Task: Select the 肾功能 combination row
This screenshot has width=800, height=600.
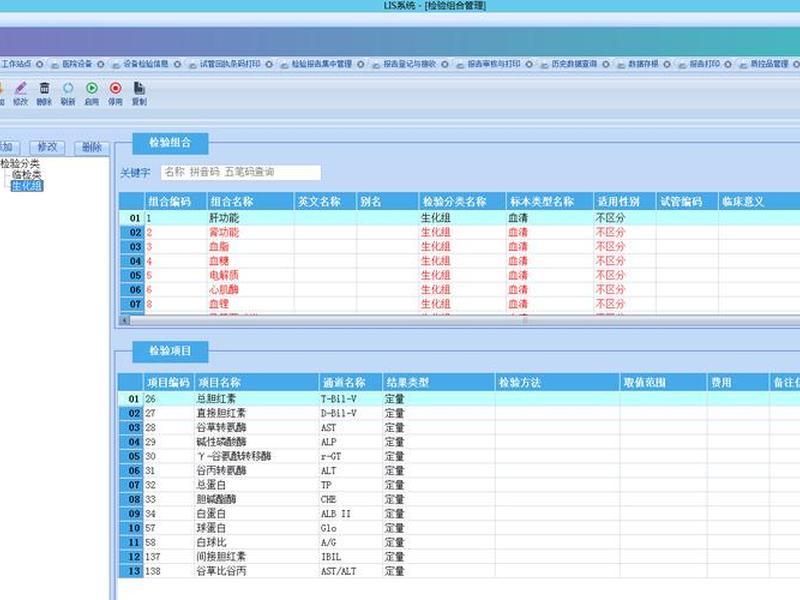Action: click(459, 232)
